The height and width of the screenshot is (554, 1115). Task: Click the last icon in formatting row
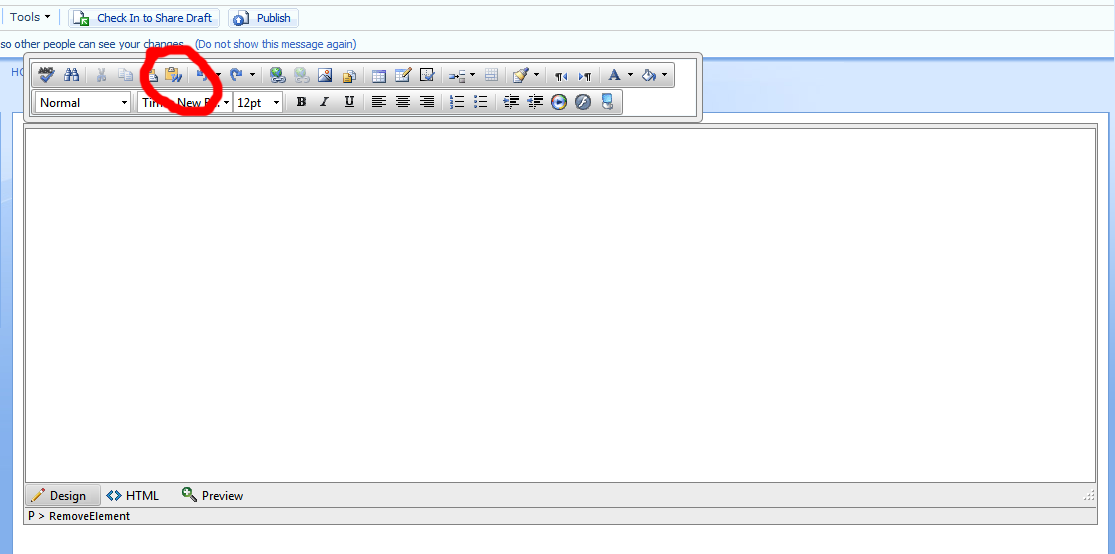(x=607, y=102)
